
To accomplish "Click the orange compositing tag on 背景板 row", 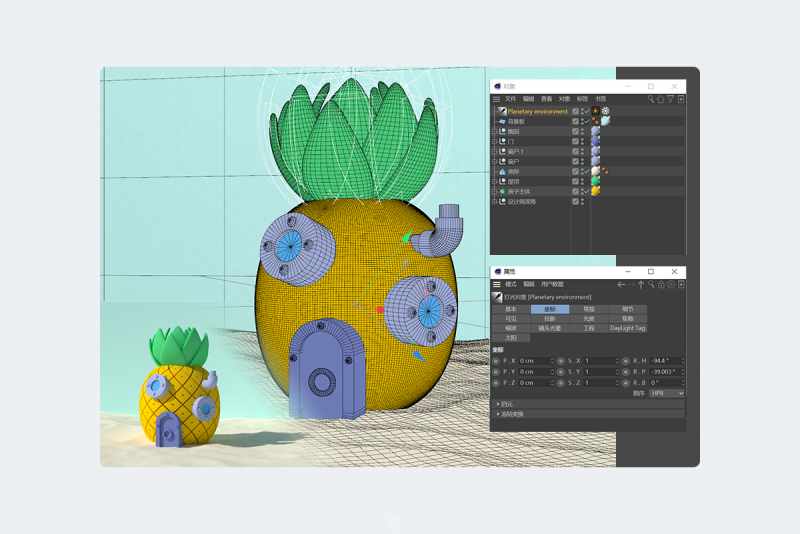I will pyautogui.click(x=595, y=121).
